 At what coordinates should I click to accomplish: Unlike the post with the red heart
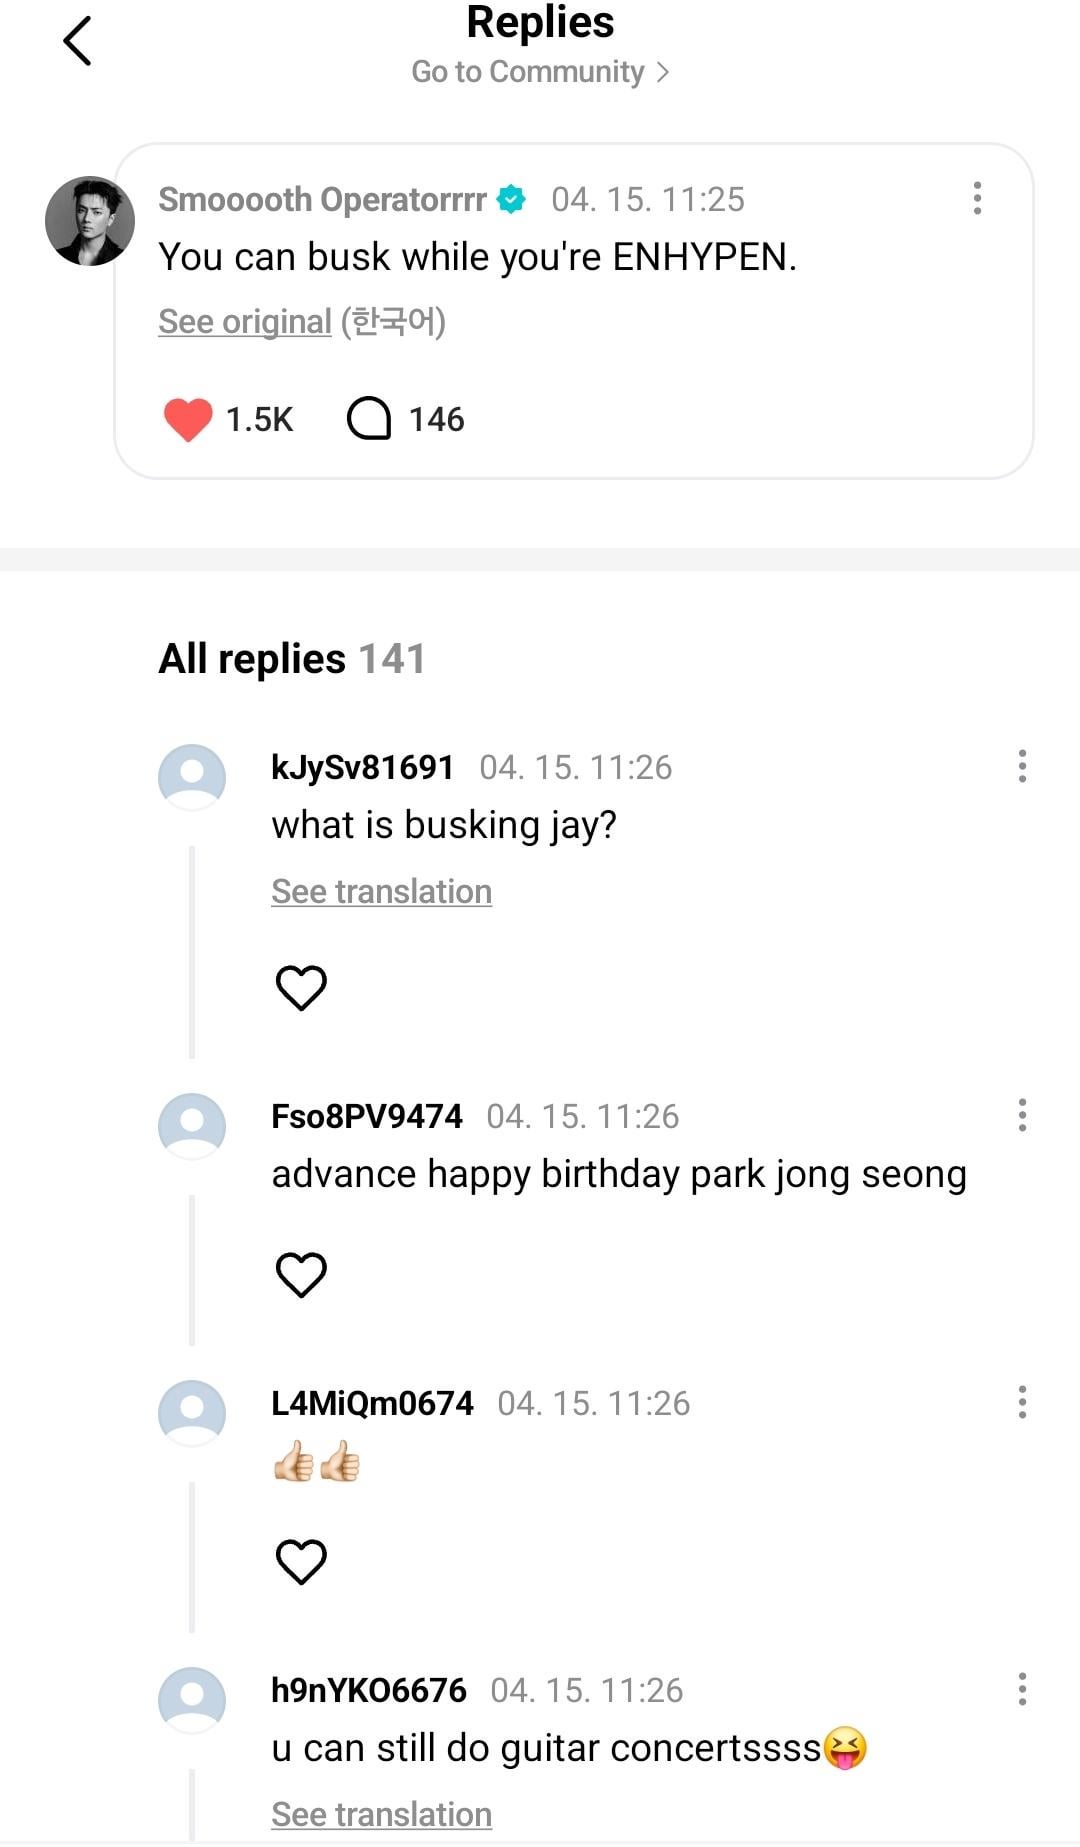(188, 419)
